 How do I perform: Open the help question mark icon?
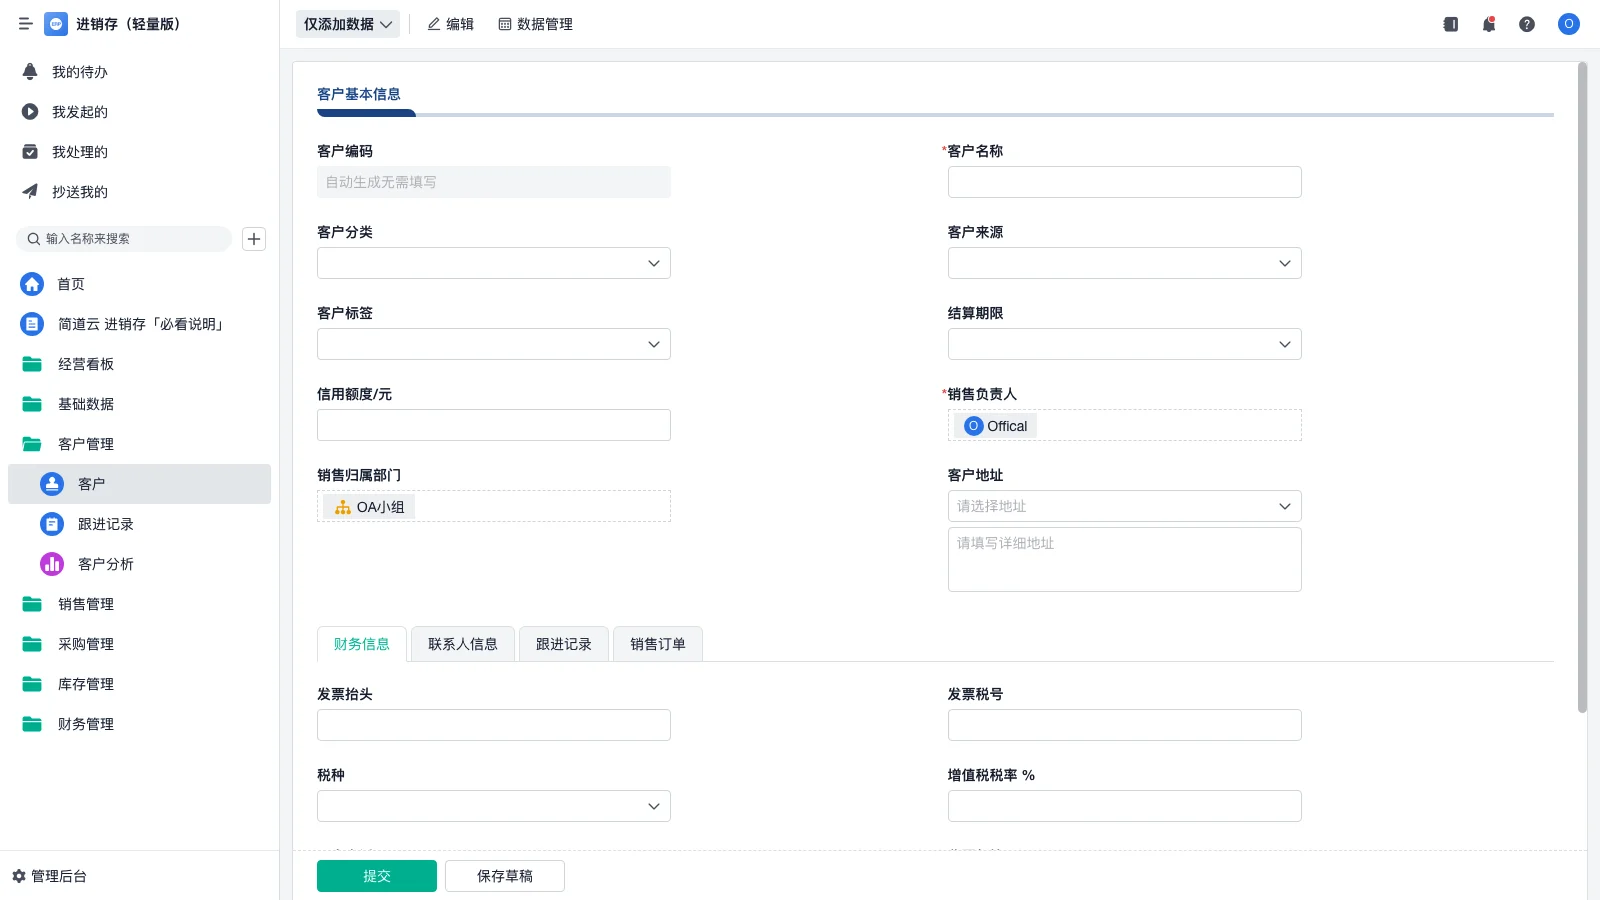1527,24
